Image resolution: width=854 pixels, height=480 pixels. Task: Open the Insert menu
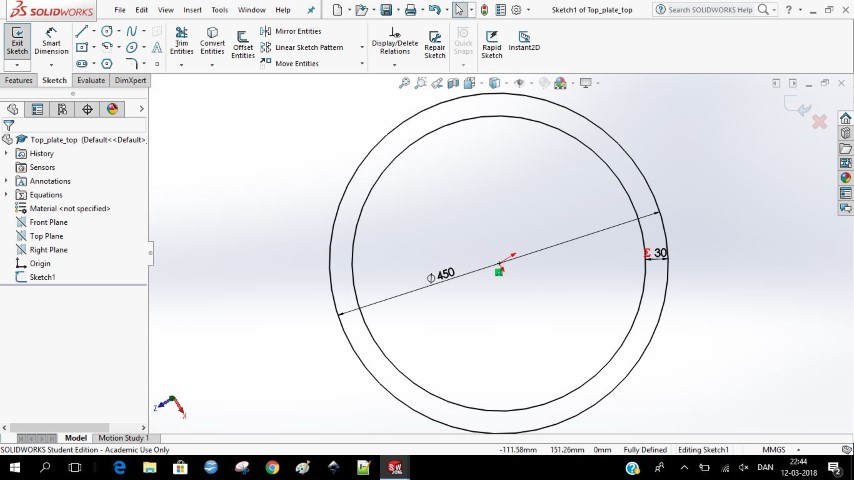pyautogui.click(x=192, y=10)
